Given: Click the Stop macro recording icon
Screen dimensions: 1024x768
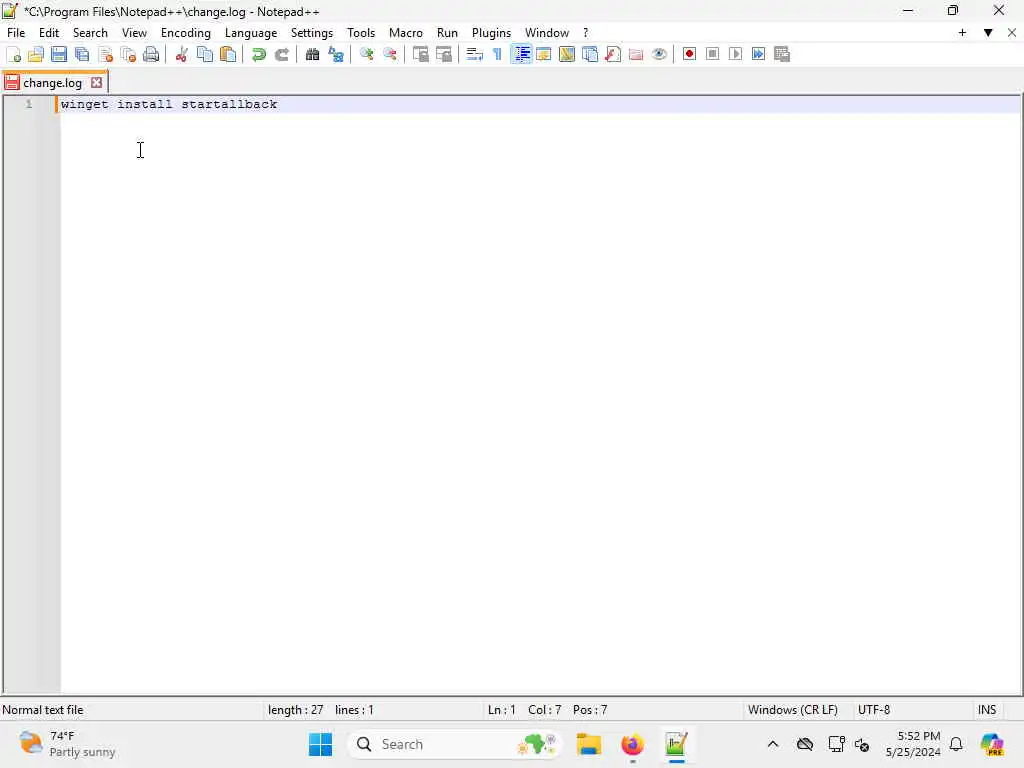Looking at the screenshot, I should coord(712,54).
